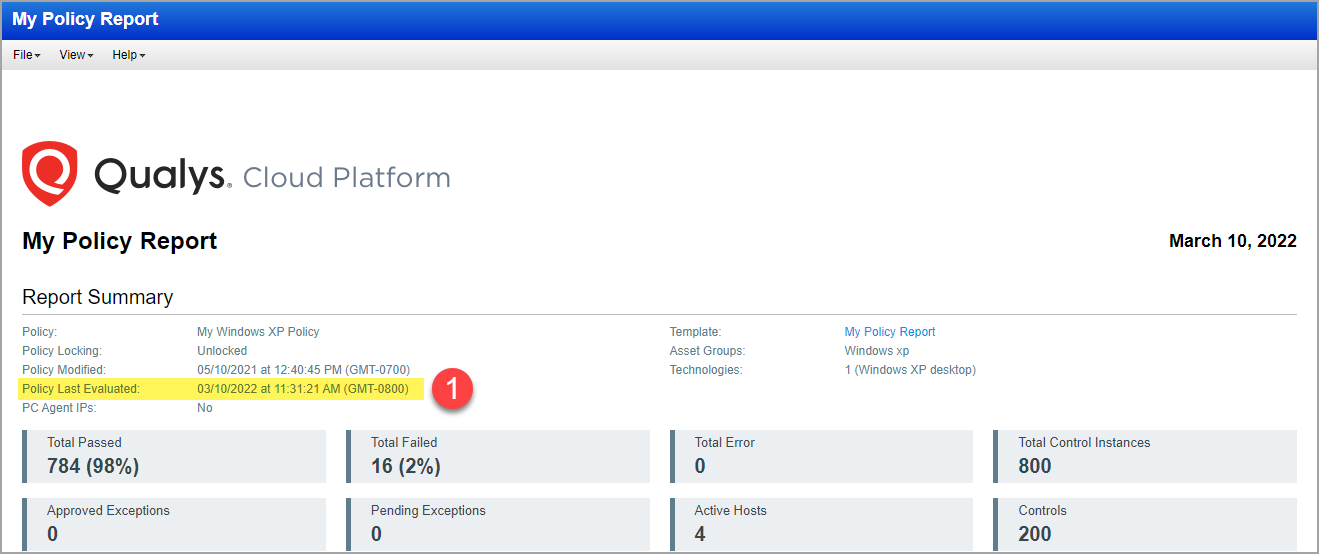
Task: Click the Technologies 1 (Windows XP desktop) value
Action: 910,370
